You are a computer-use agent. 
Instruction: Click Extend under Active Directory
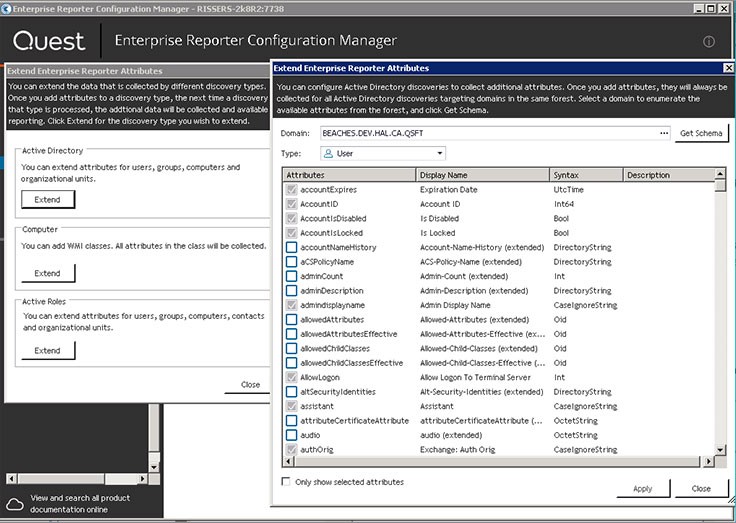pyautogui.click(x=47, y=200)
